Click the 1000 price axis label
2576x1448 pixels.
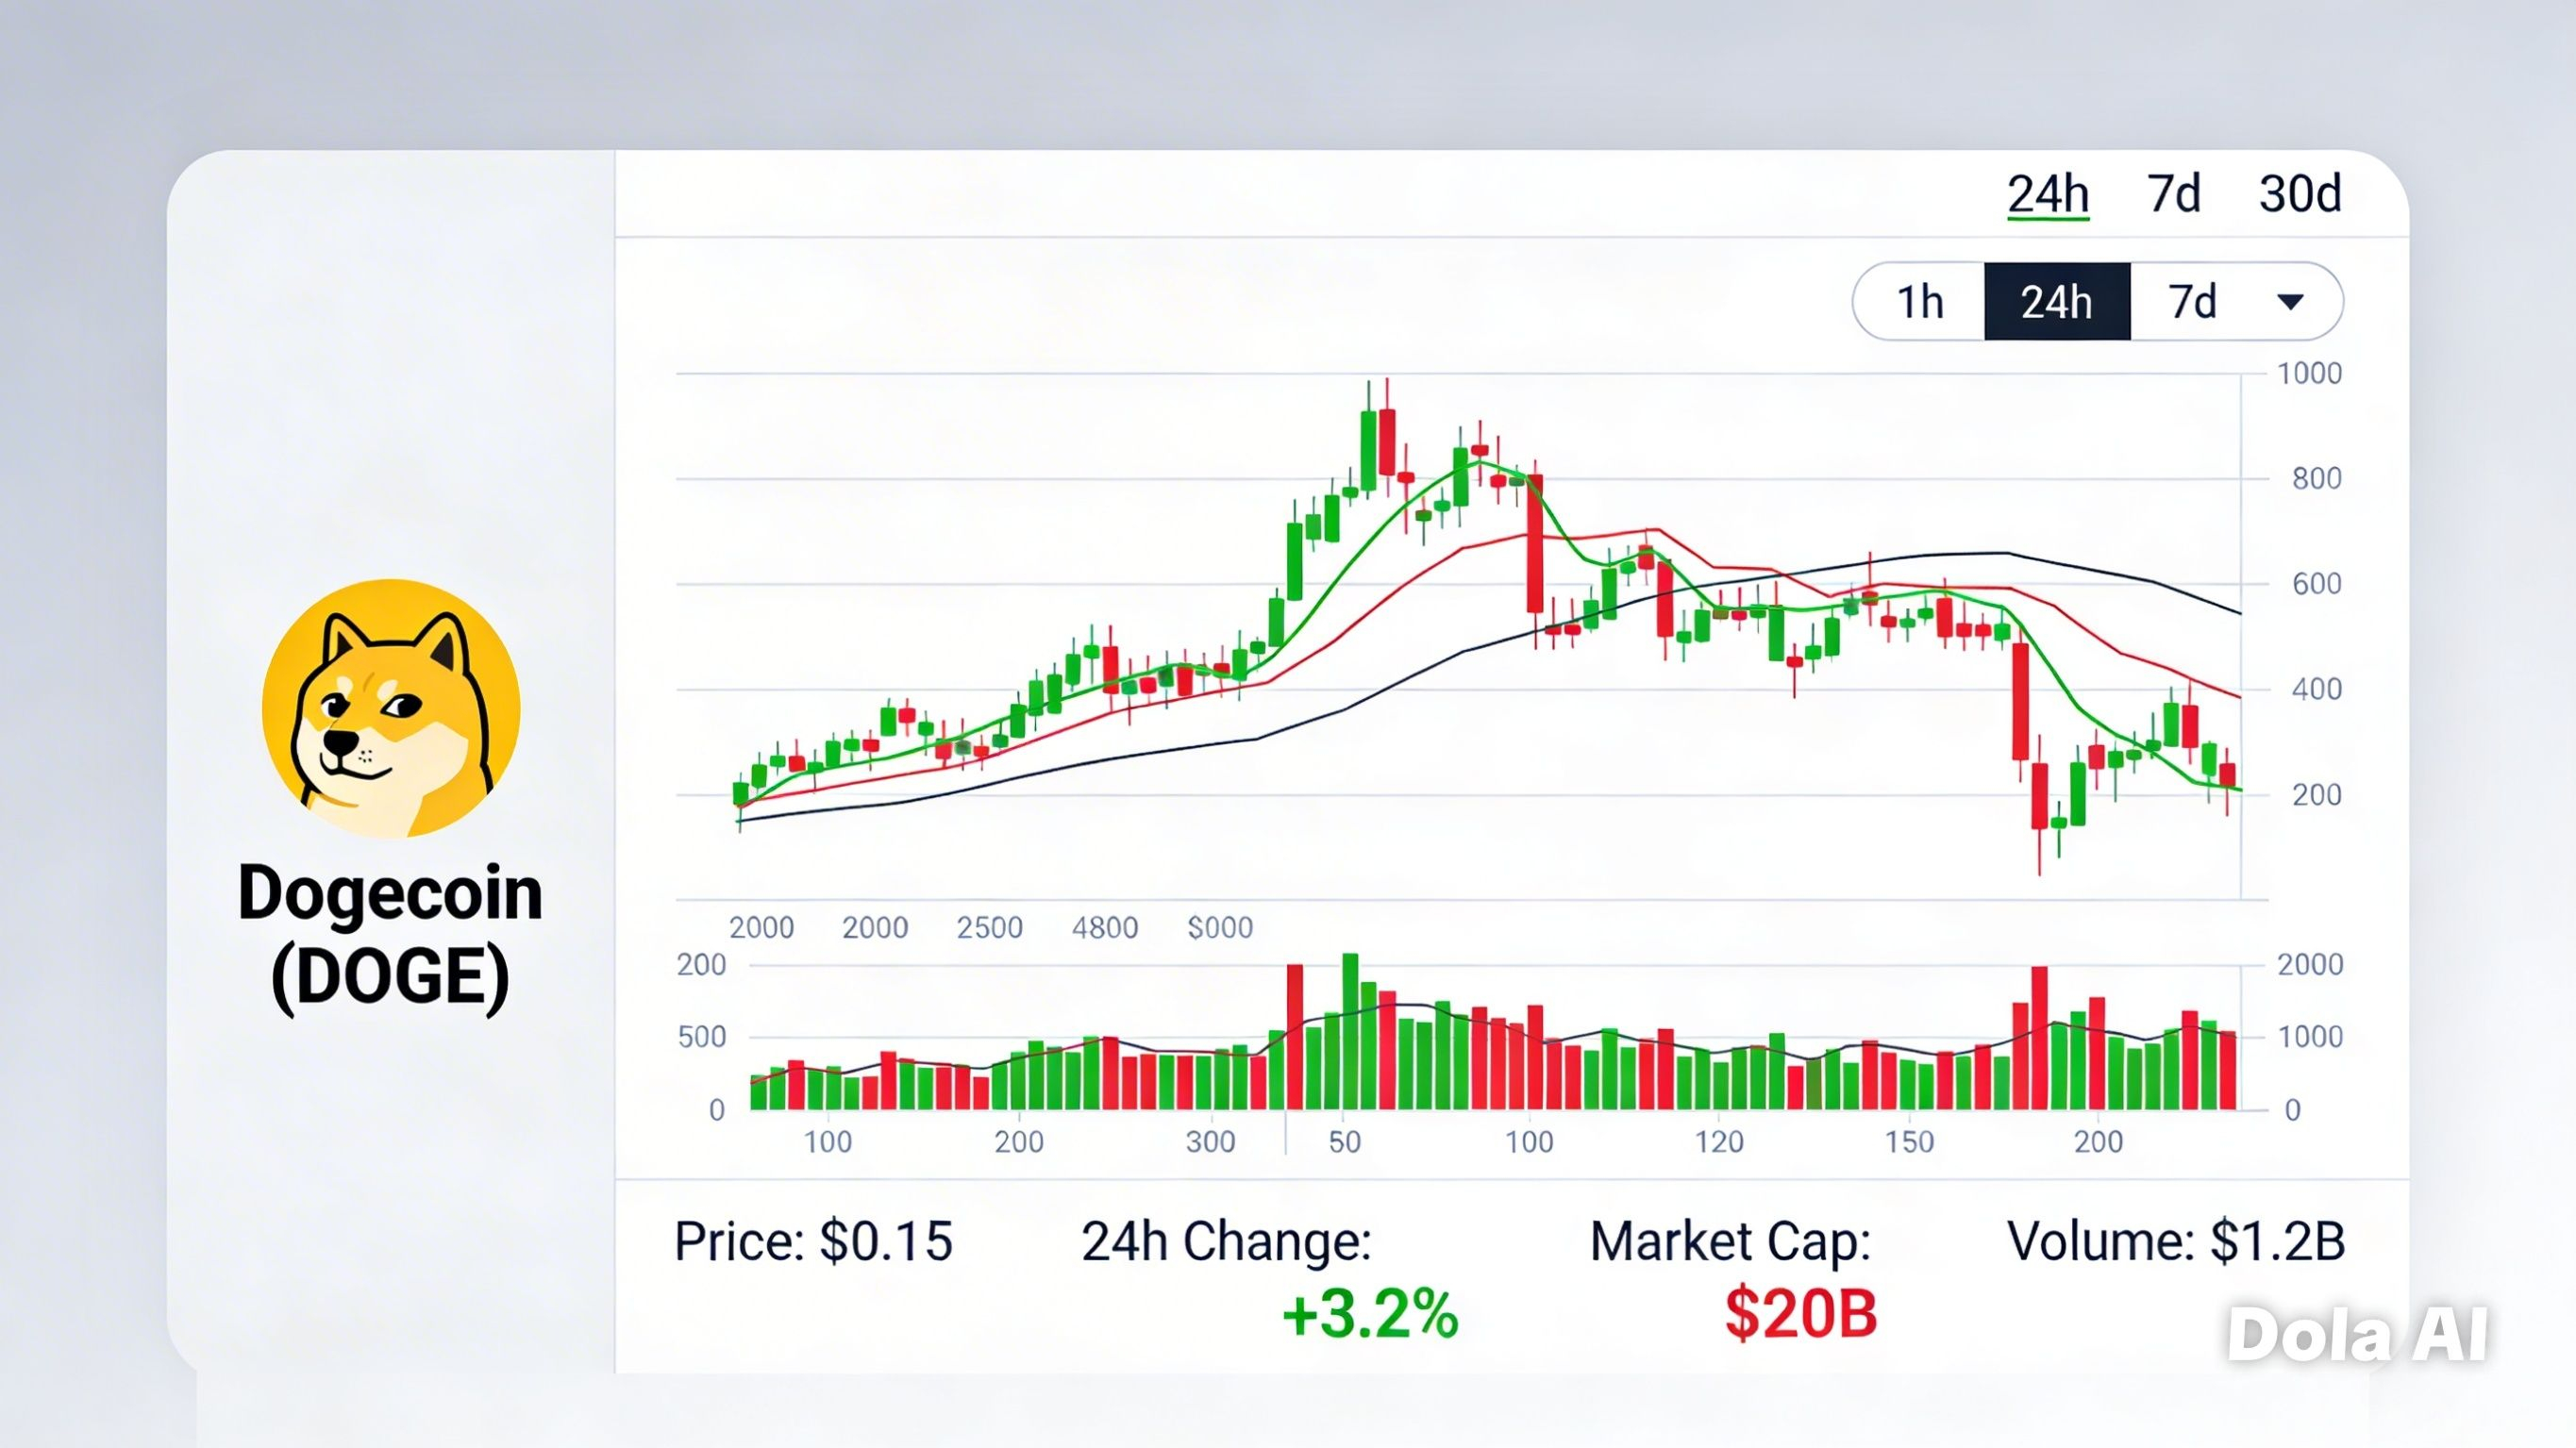point(2309,374)
